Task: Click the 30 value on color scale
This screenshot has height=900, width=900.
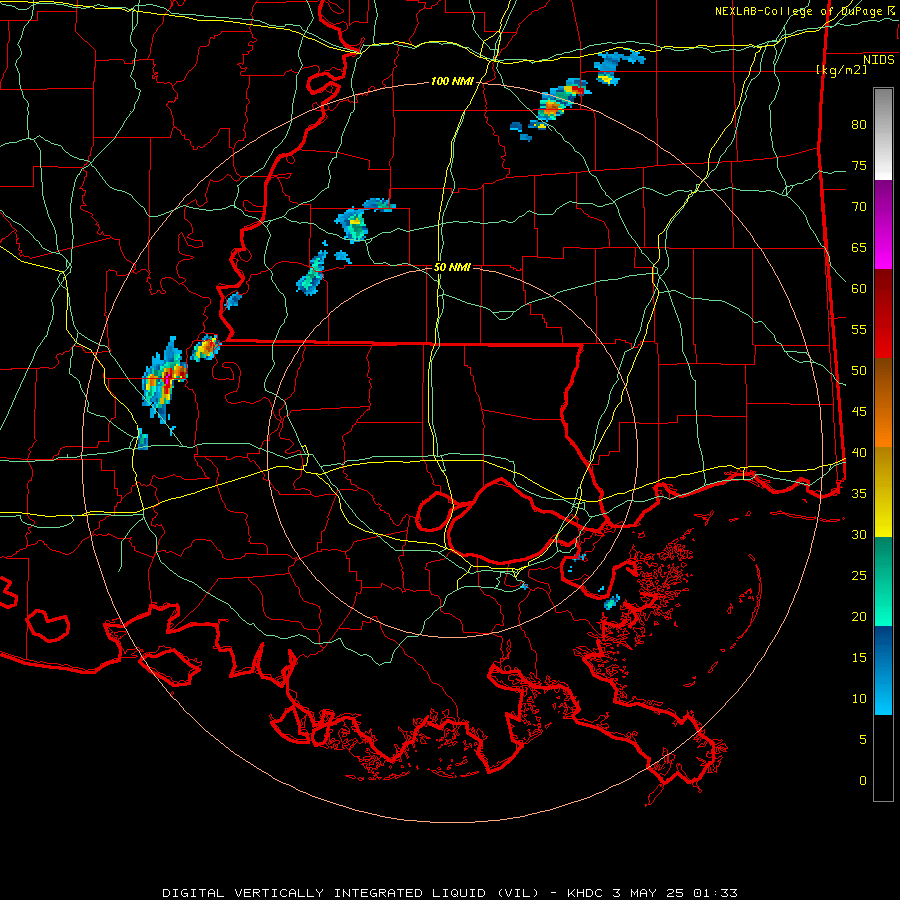Action: [x=859, y=535]
